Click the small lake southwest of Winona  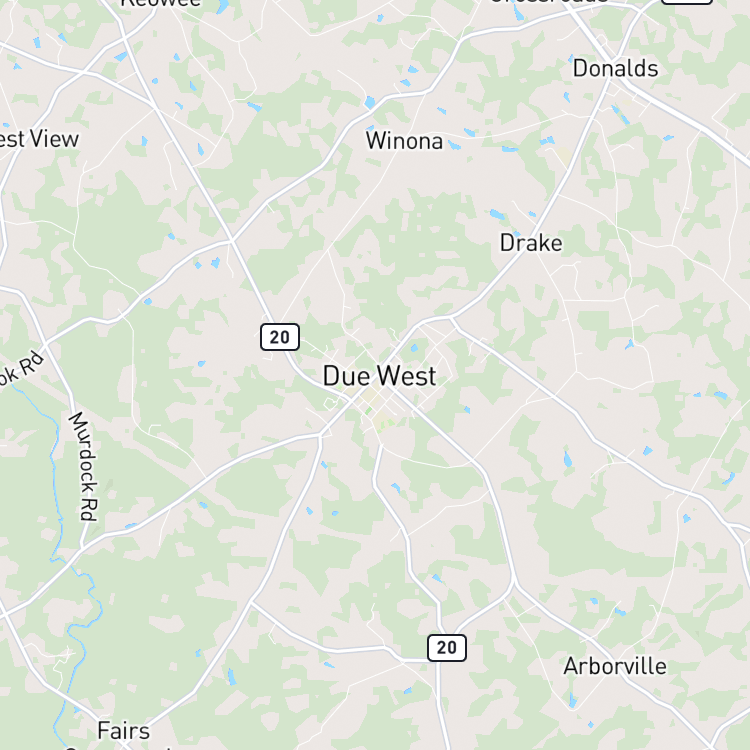[370, 102]
